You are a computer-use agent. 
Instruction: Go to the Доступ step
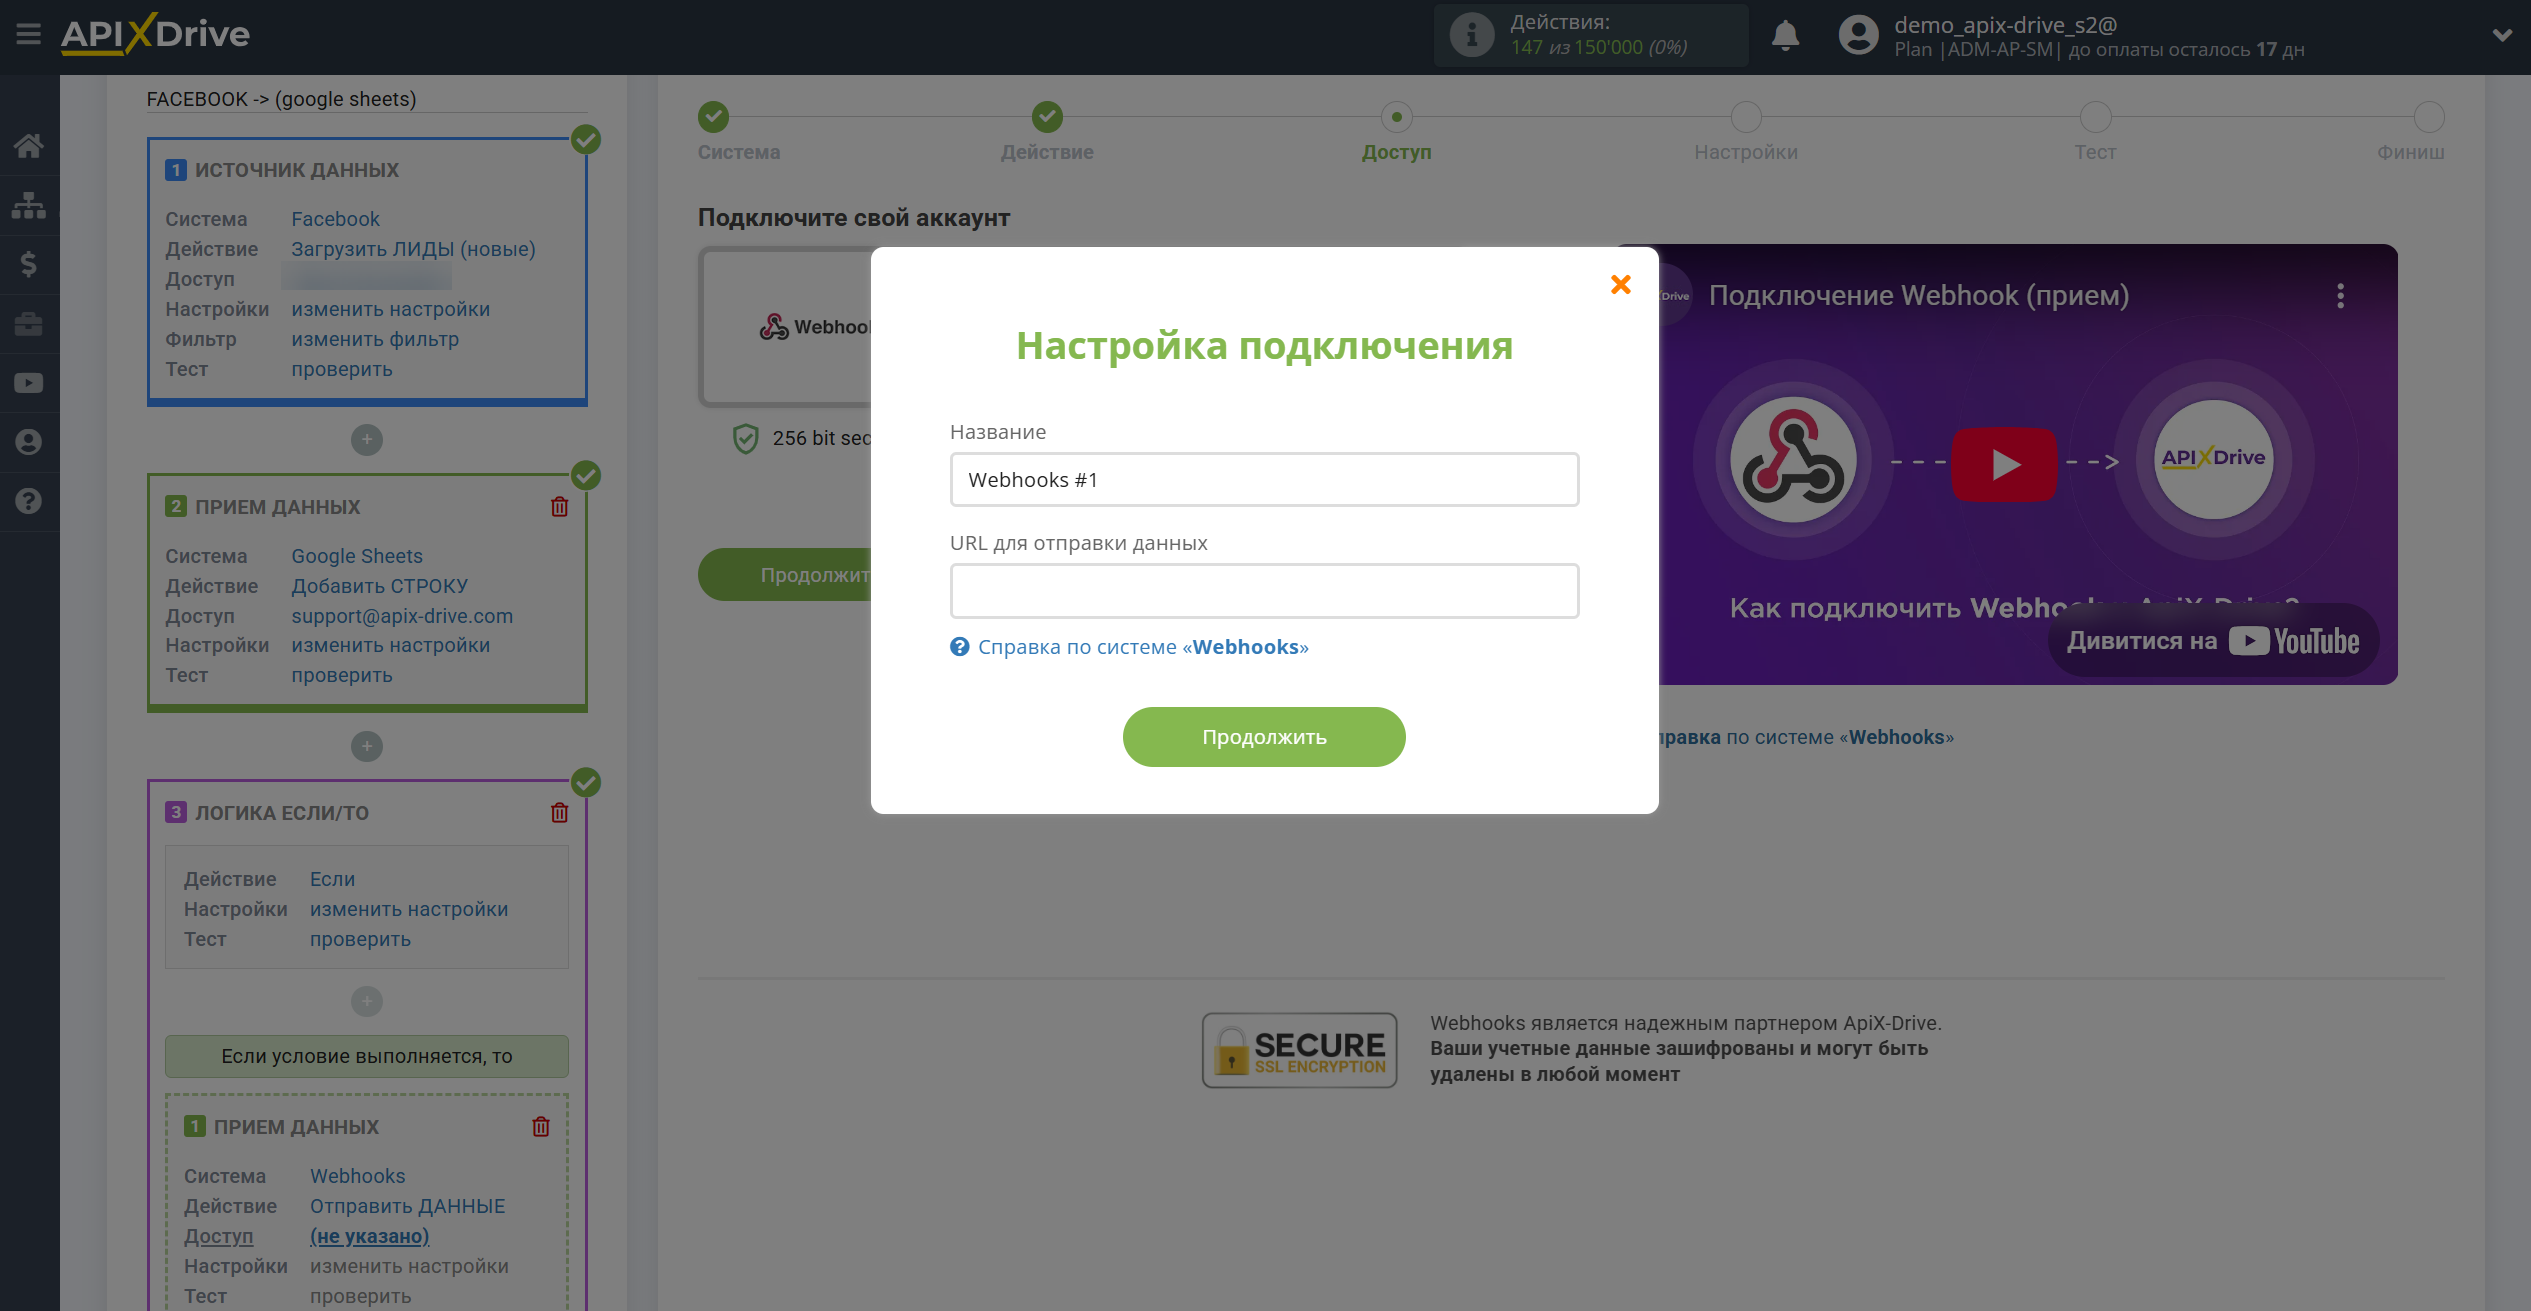(1396, 117)
